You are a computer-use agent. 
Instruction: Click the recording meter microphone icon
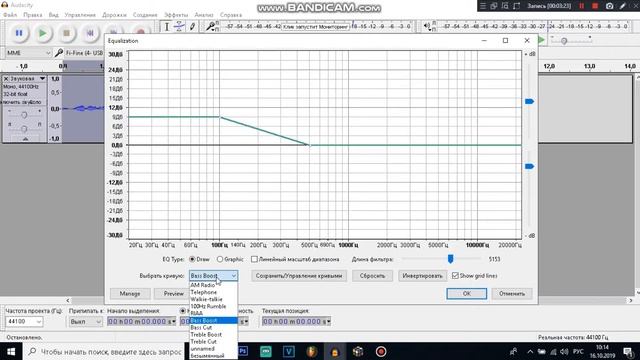click(x=210, y=27)
